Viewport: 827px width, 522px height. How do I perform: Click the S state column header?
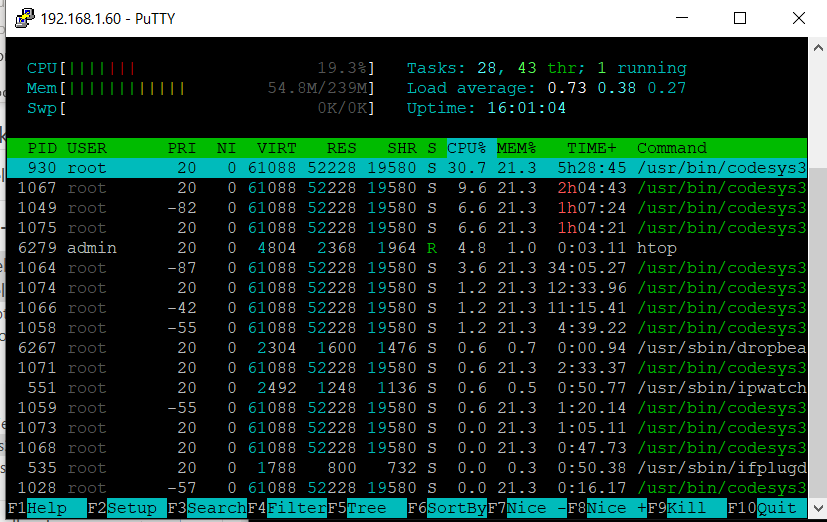(x=432, y=148)
